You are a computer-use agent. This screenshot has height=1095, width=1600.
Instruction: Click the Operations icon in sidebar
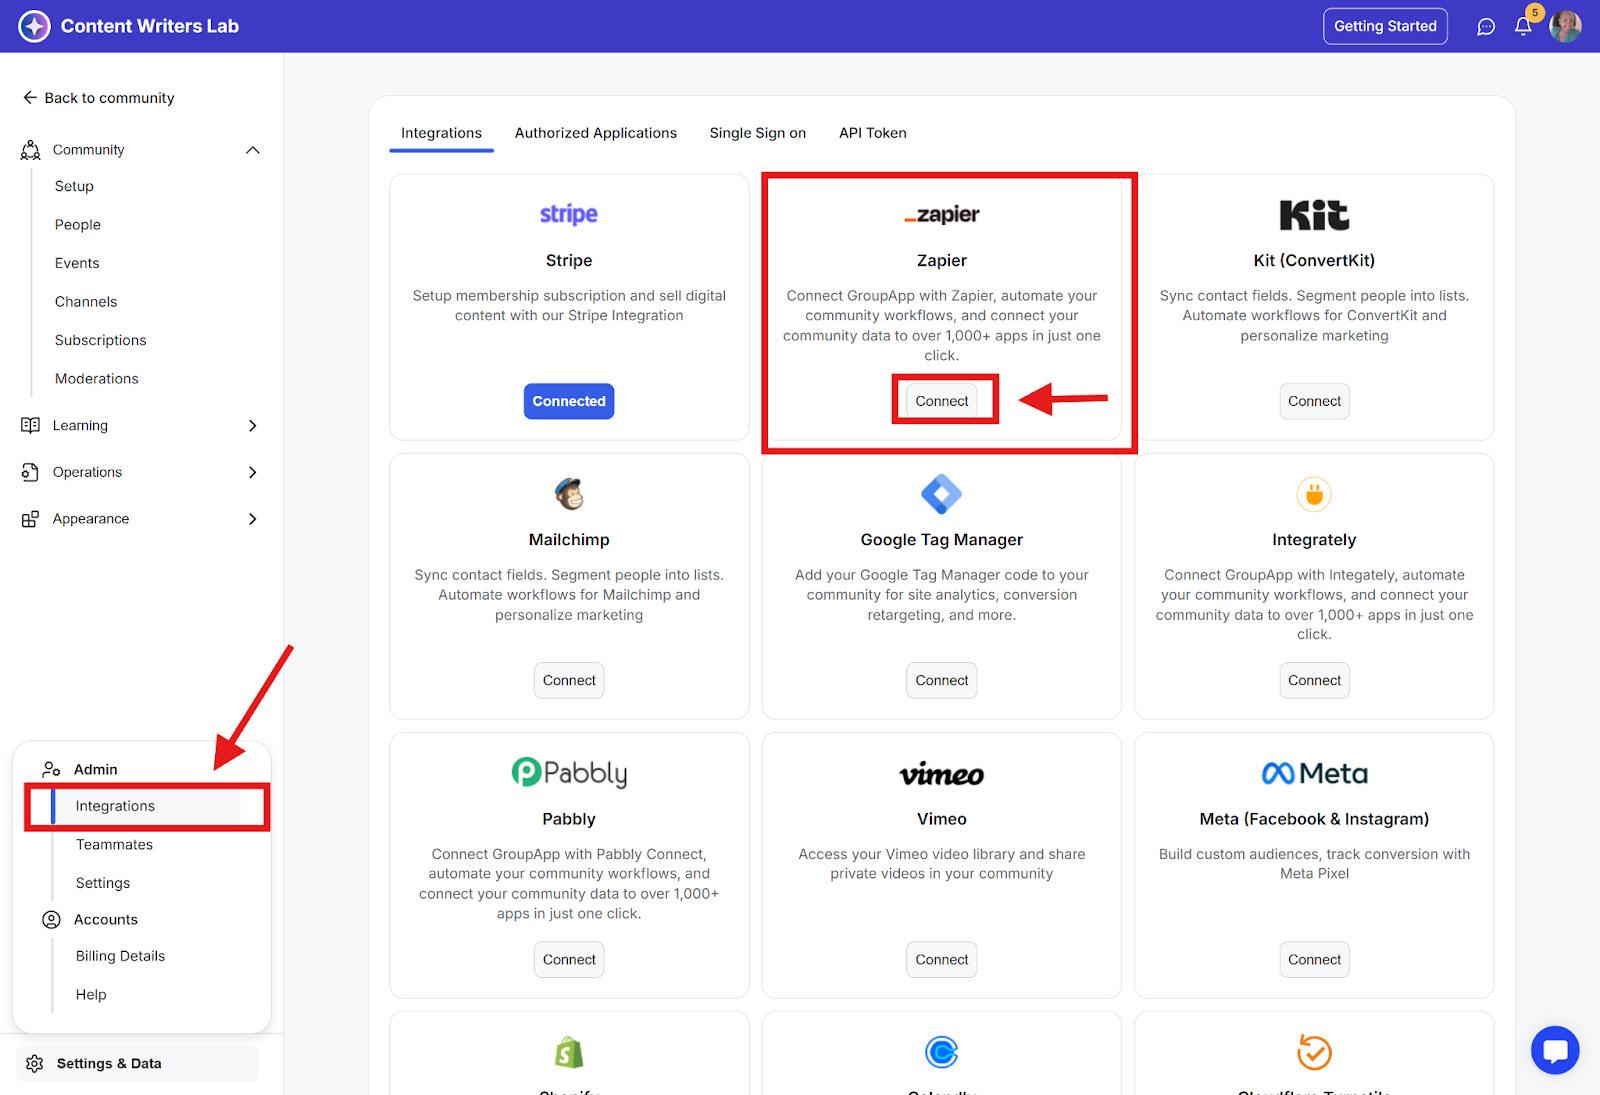pyautogui.click(x=30, y=472)
